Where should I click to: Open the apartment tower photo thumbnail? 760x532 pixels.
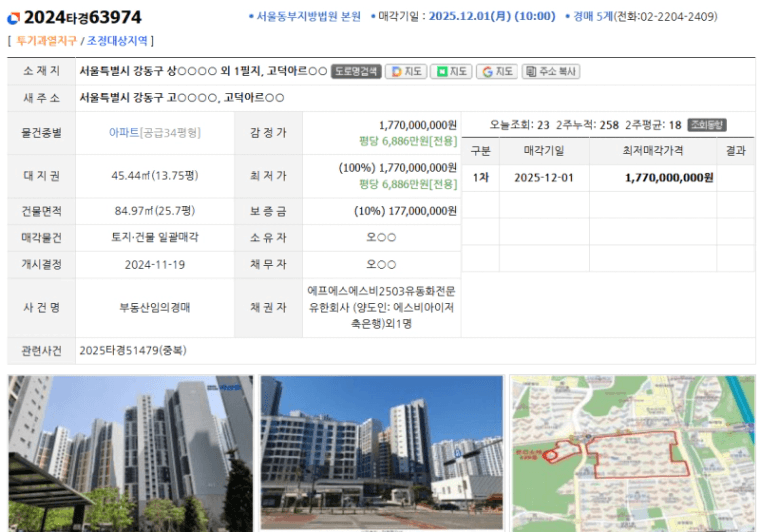130,453
